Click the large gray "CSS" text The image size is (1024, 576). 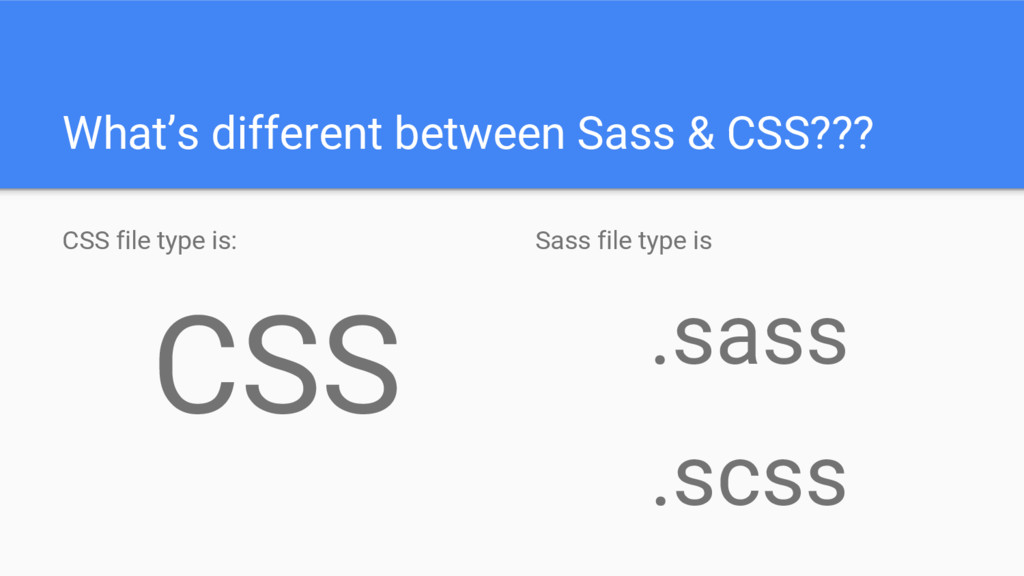(x=277, y=364)
